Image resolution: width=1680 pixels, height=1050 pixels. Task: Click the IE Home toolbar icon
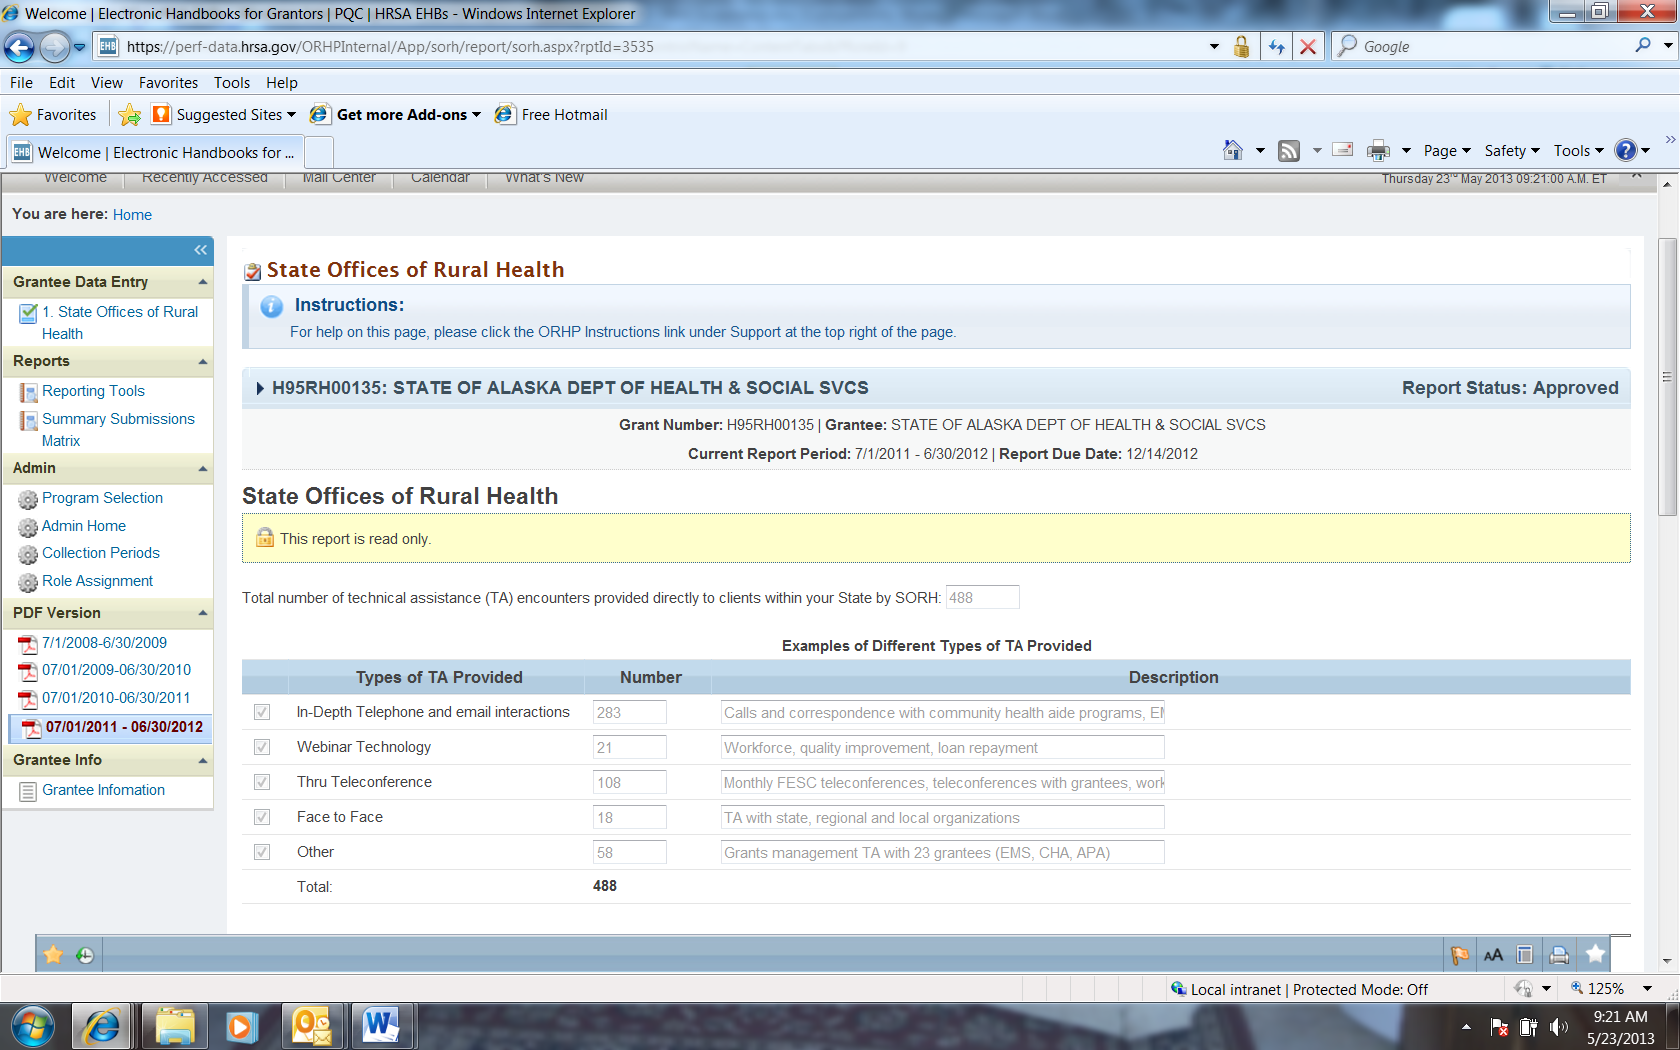(1232, 150)
